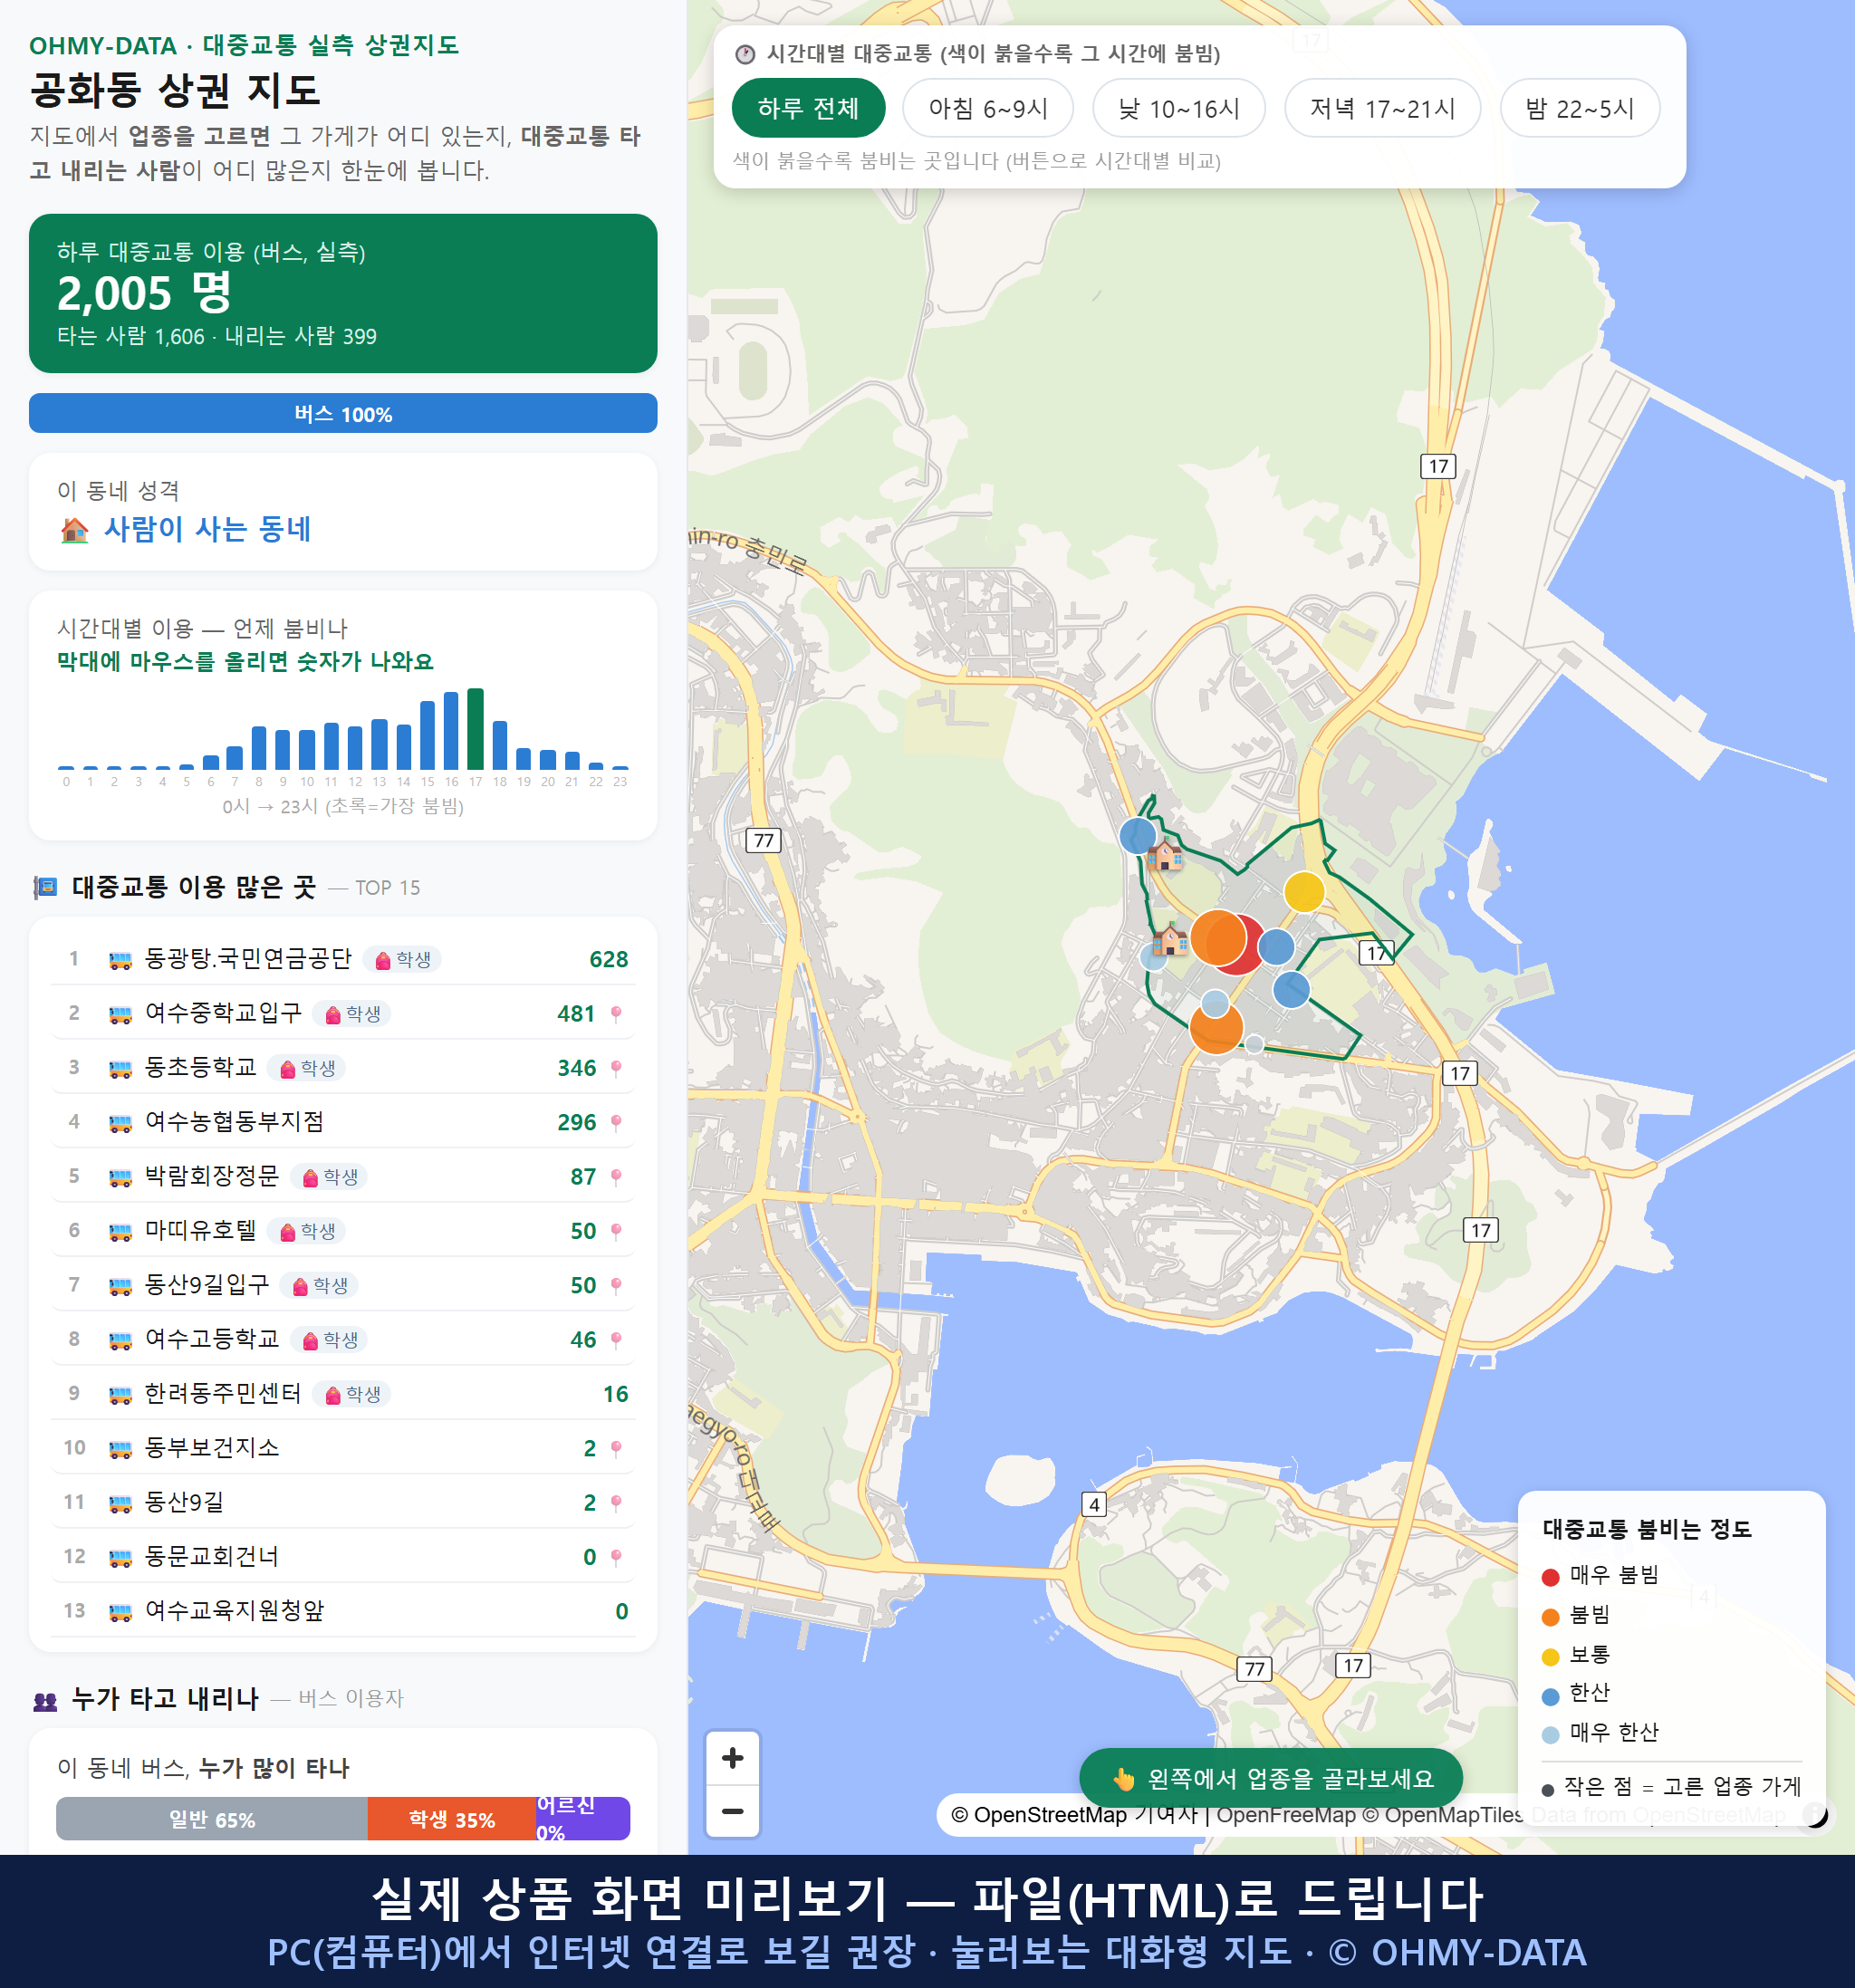This screenshot has height=1988, width=1855.
Task: Click the 어르신 0% purple bar segment
Action: 583,1819
